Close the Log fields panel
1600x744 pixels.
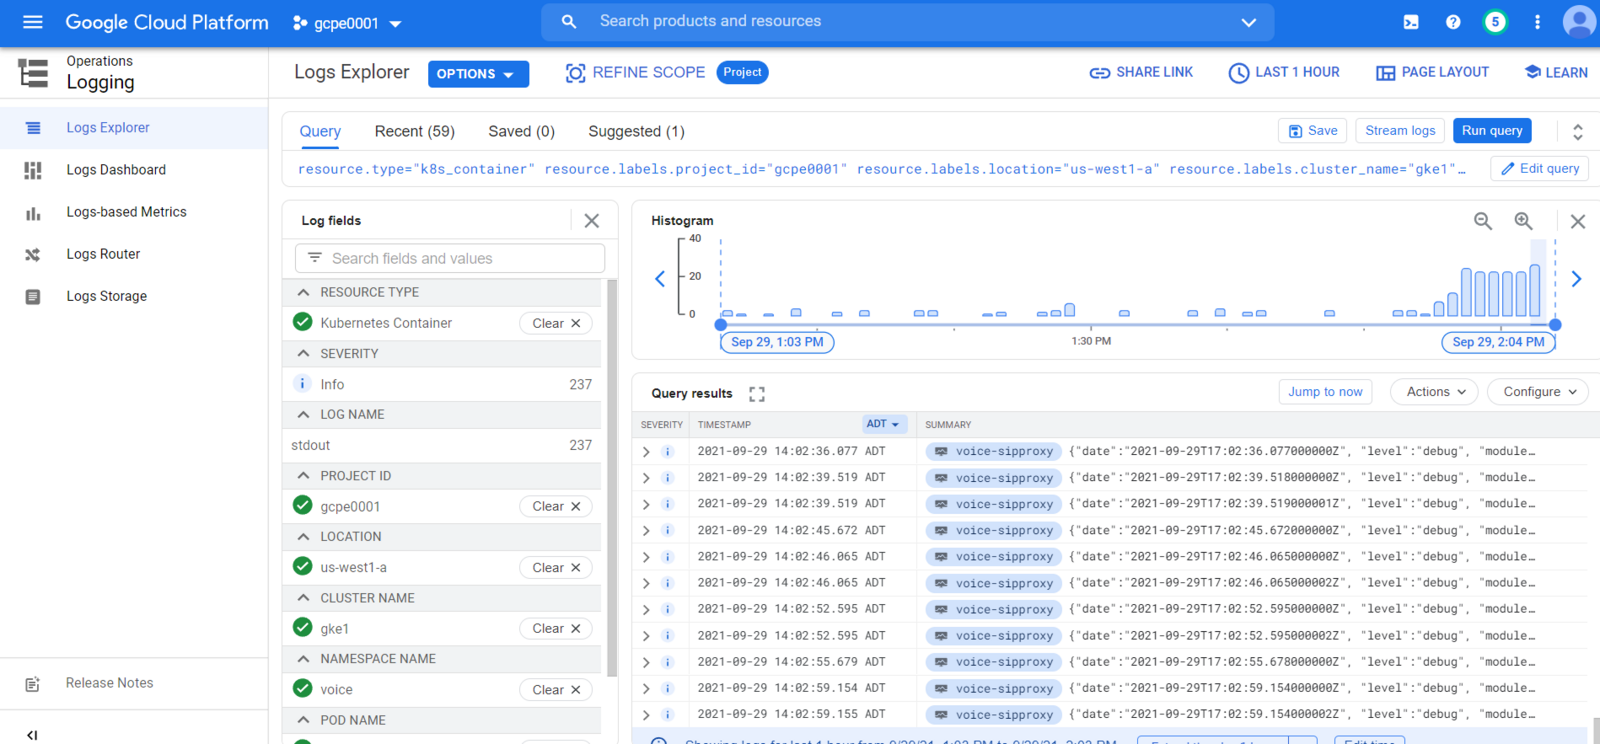[592, 221]
